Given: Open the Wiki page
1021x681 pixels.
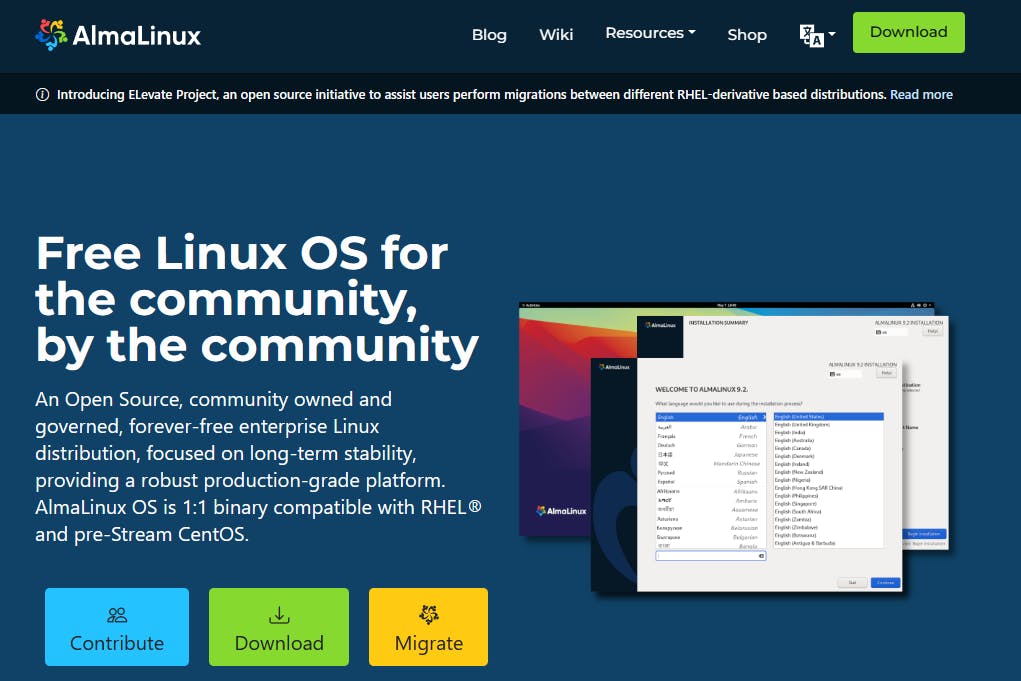Looking at the screenshot, I should (x=556, y=35).
